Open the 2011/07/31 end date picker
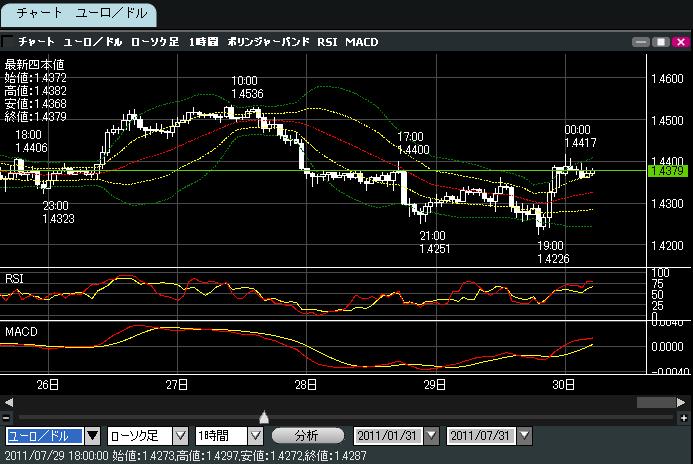 524,436
